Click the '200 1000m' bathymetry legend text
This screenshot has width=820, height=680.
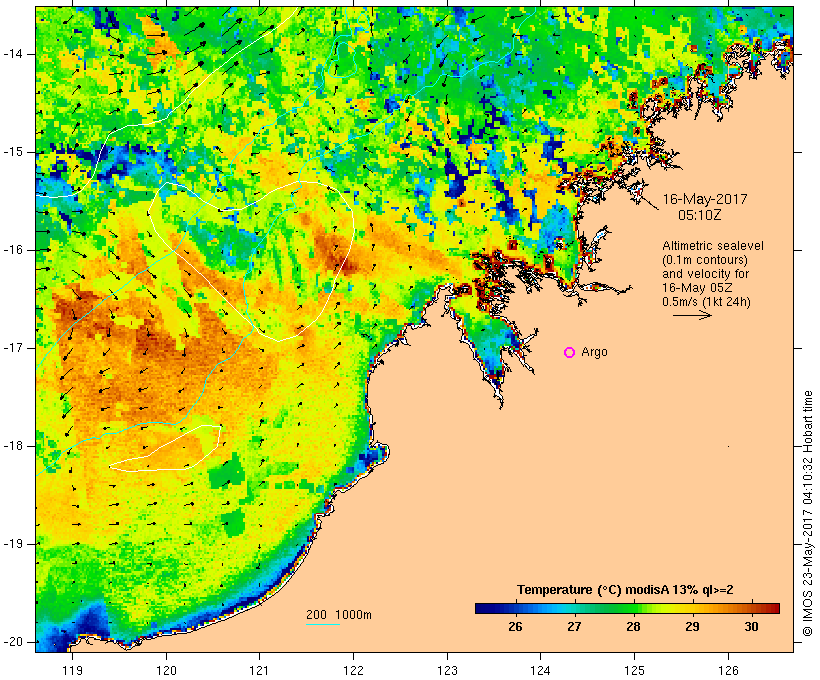339,615
